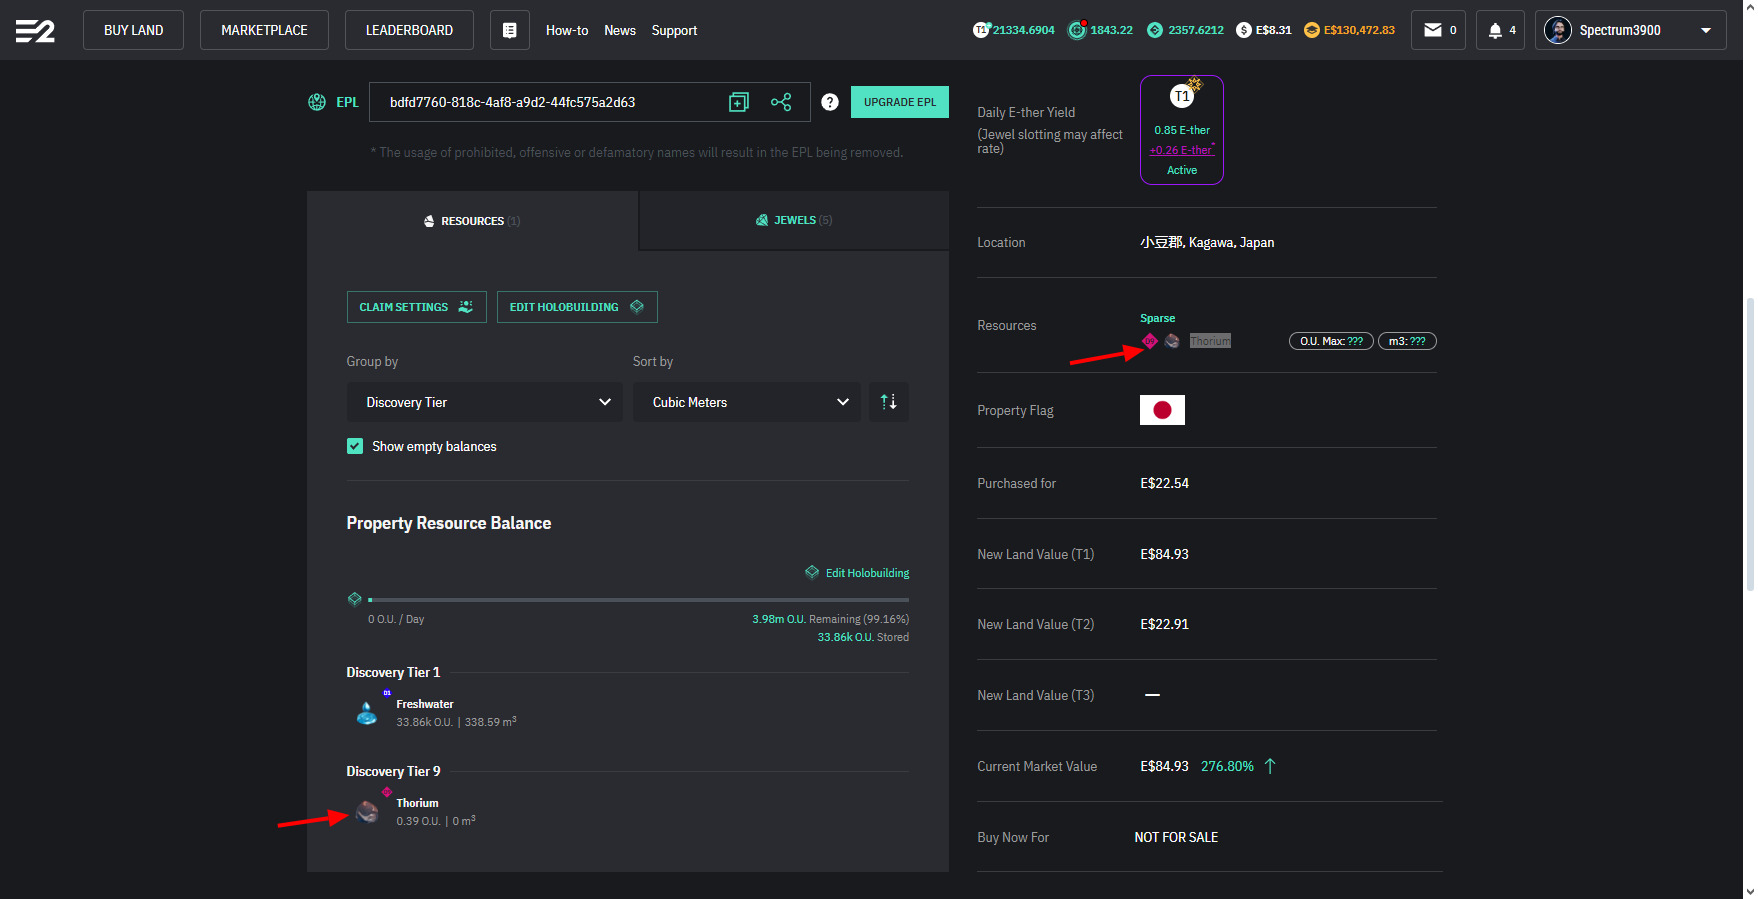1758x899 pixels.
Task: Open Claim Settings
Action: point(416,307)
